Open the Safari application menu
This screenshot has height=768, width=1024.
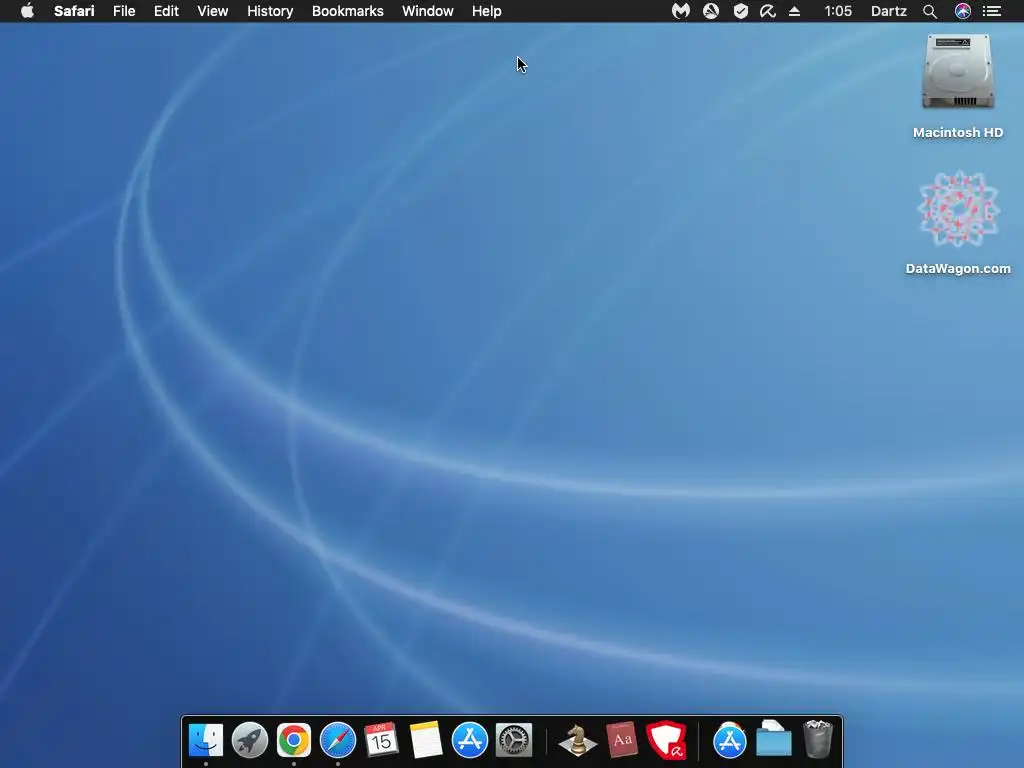[74, 11]
